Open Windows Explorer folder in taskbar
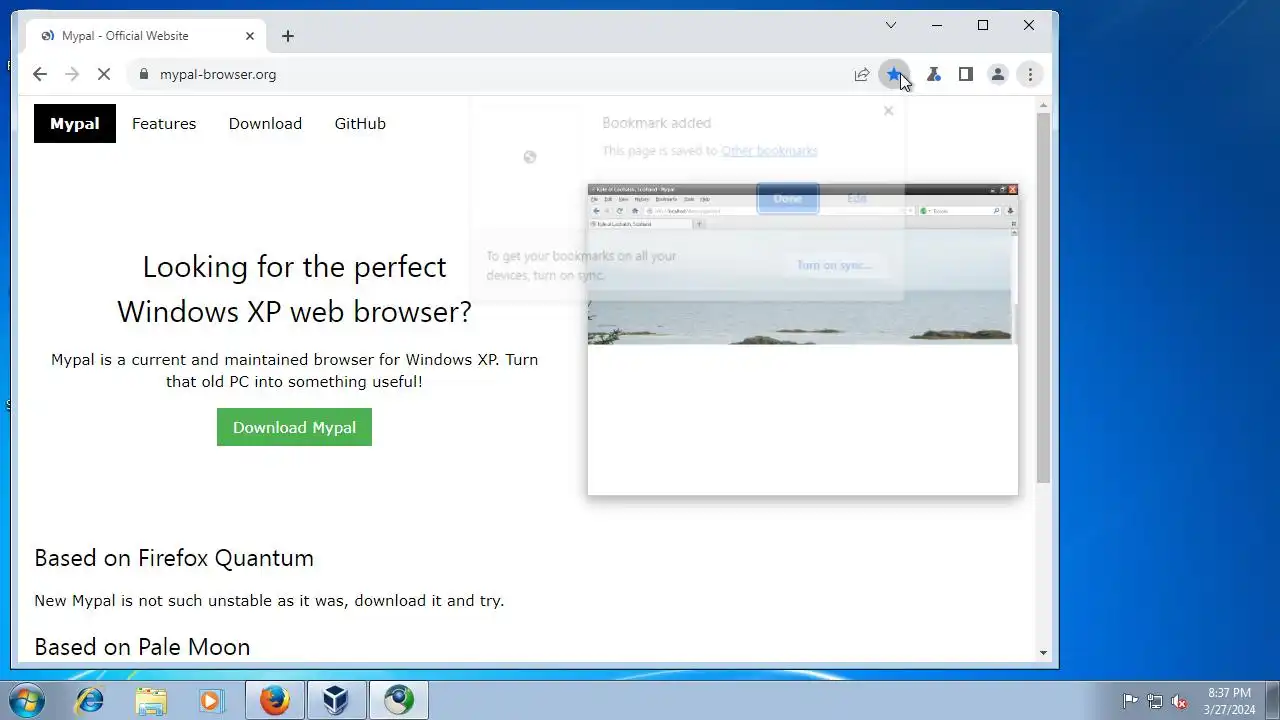This screenshot has height=720, width=1280. pos(151,701)
